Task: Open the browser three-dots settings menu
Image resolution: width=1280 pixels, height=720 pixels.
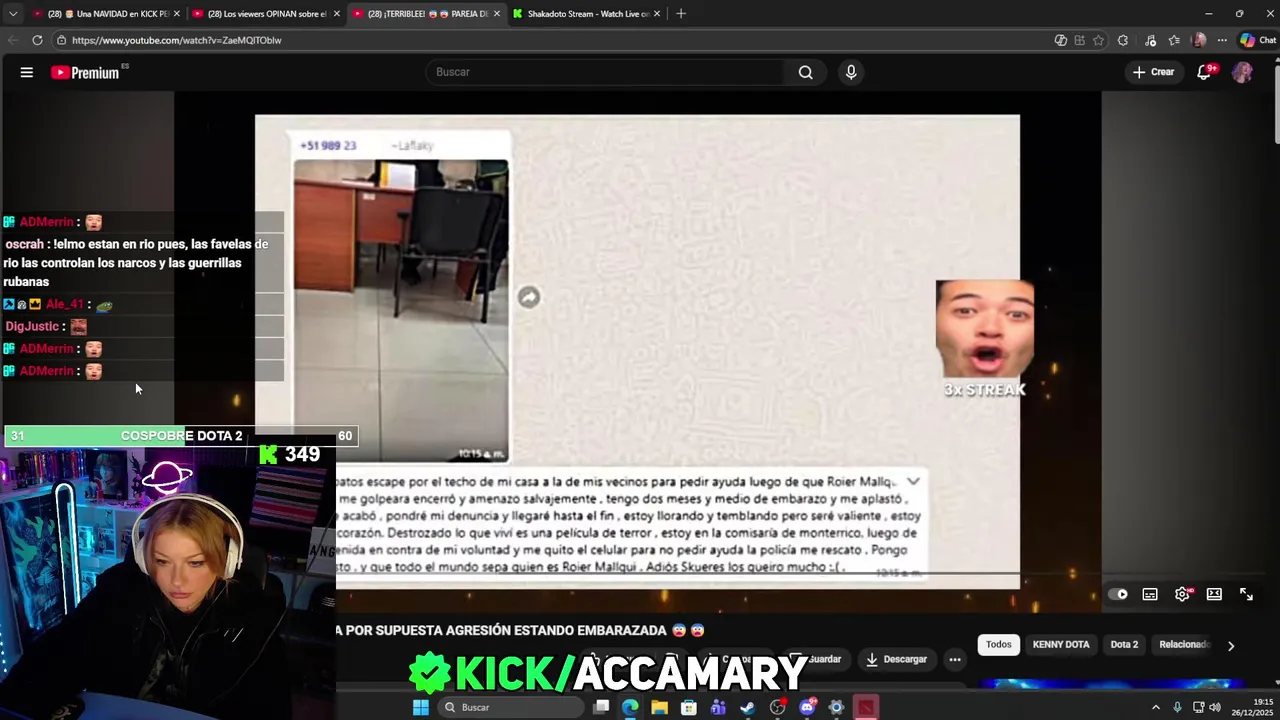Action: pos(1222,40)
